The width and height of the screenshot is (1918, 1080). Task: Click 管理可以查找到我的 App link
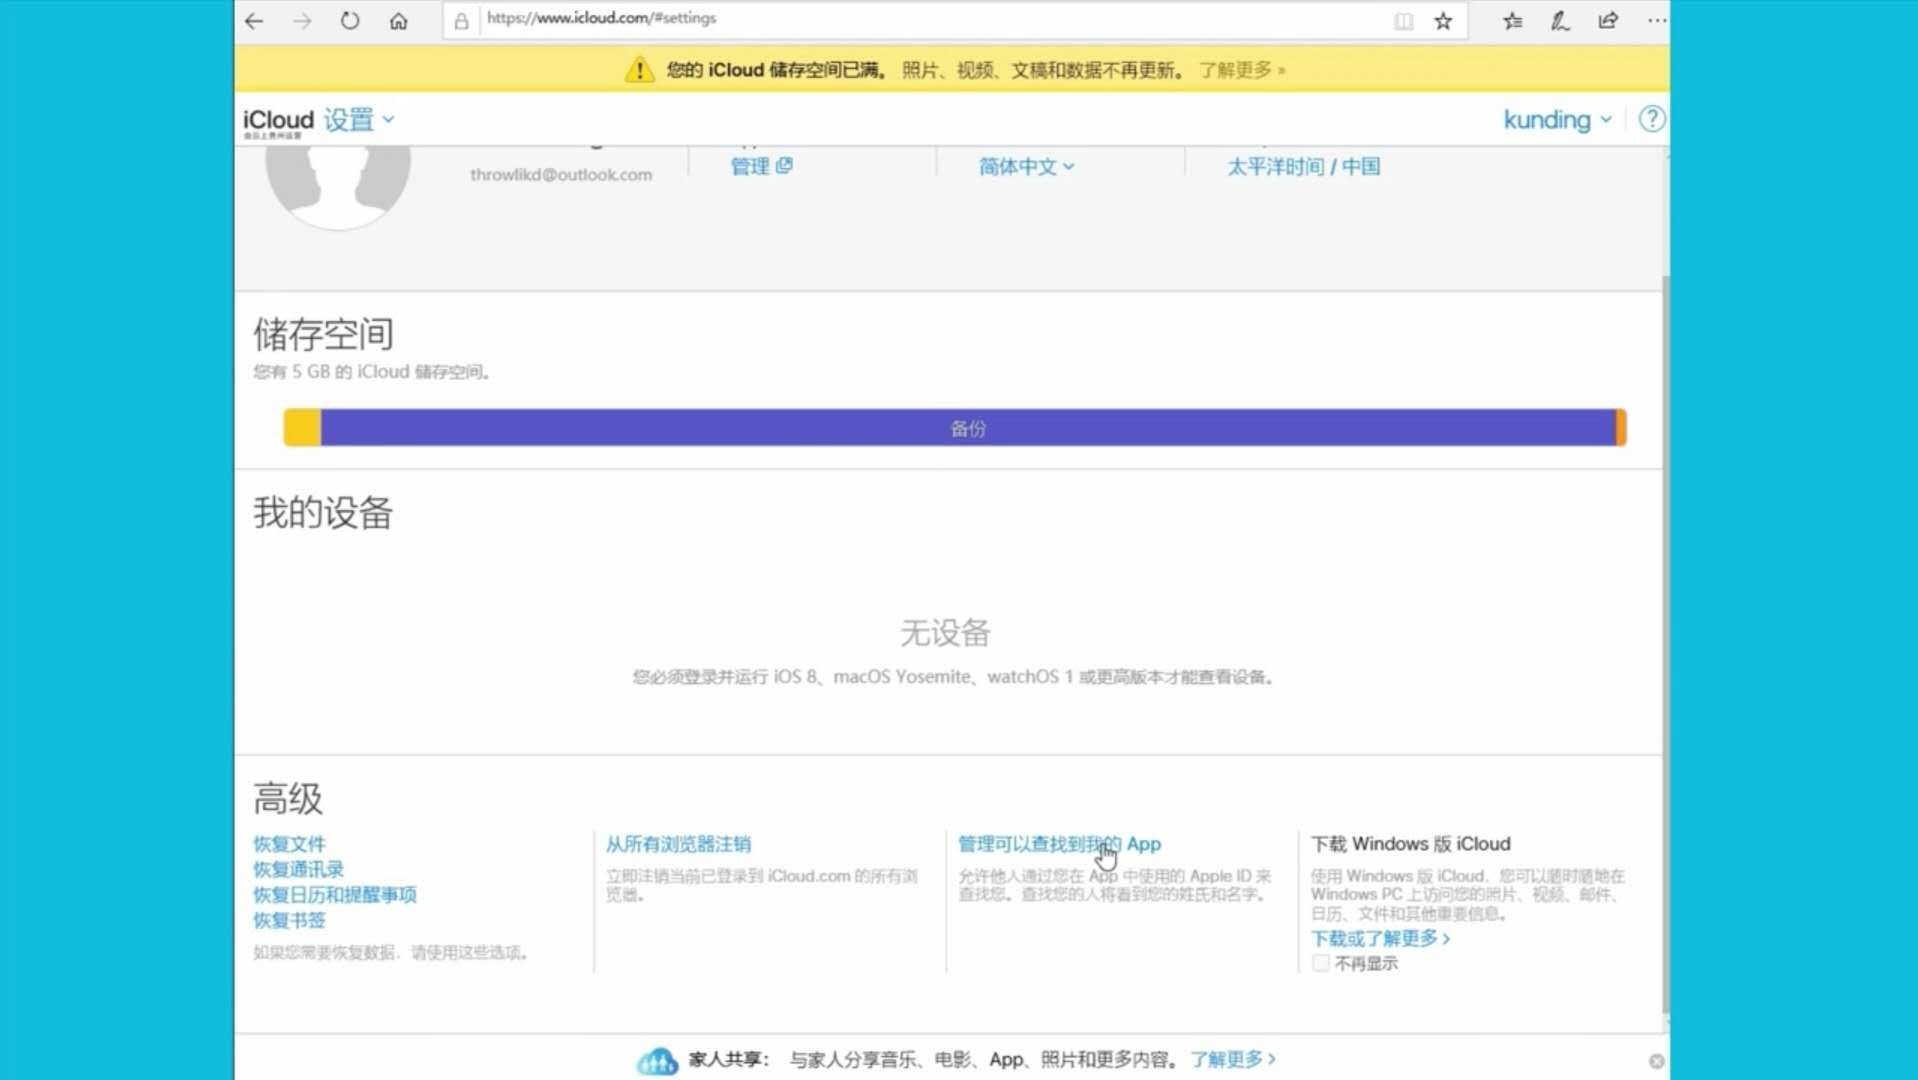tap(1057, 843)
